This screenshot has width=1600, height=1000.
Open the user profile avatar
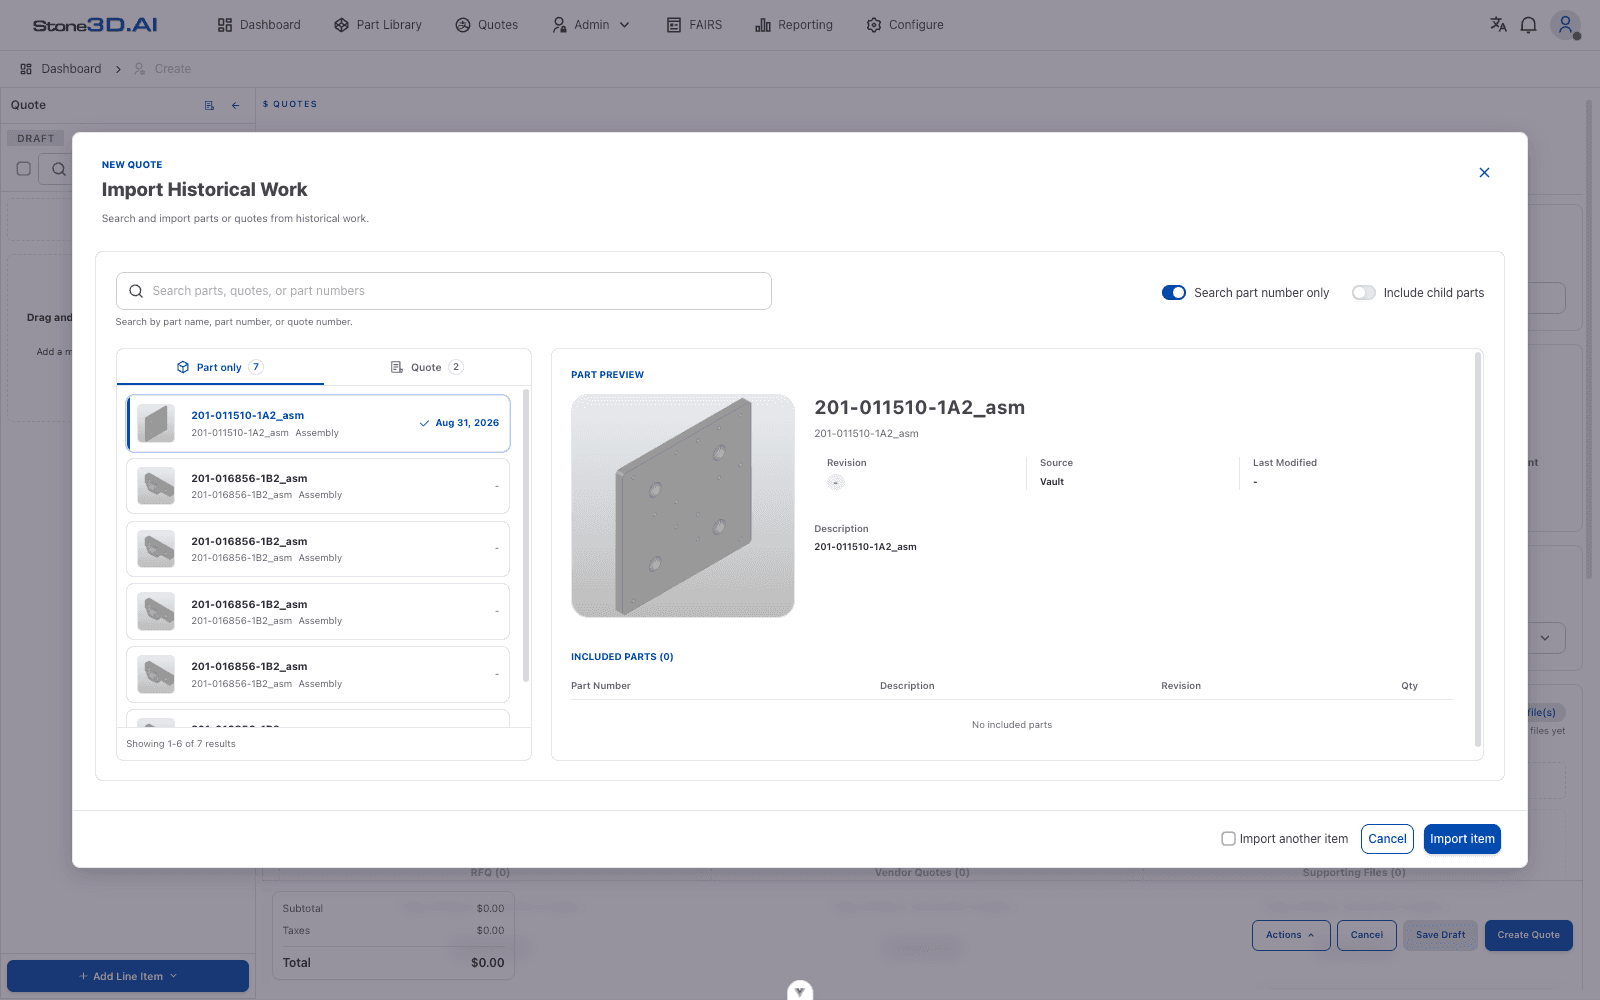point(1565,25)
